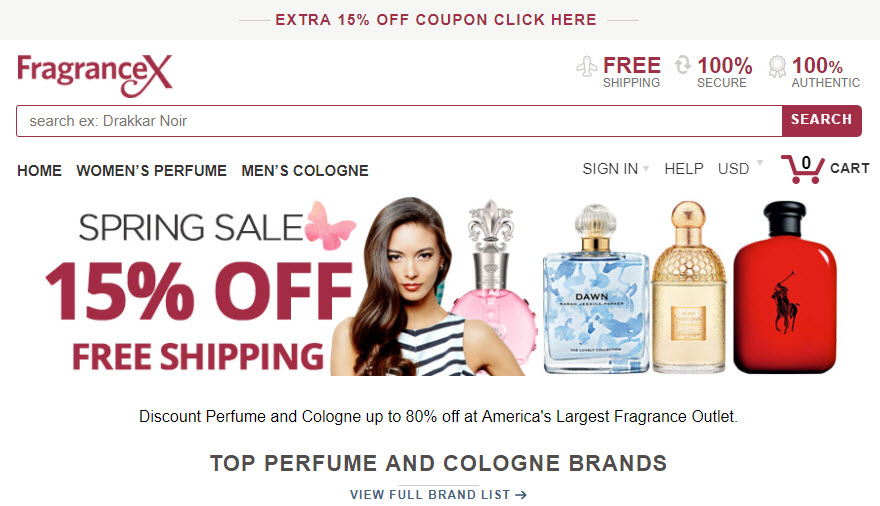The image size is (880, 506).
Task: Open the USD currency dropdown
Action: [x=740, y=169]
